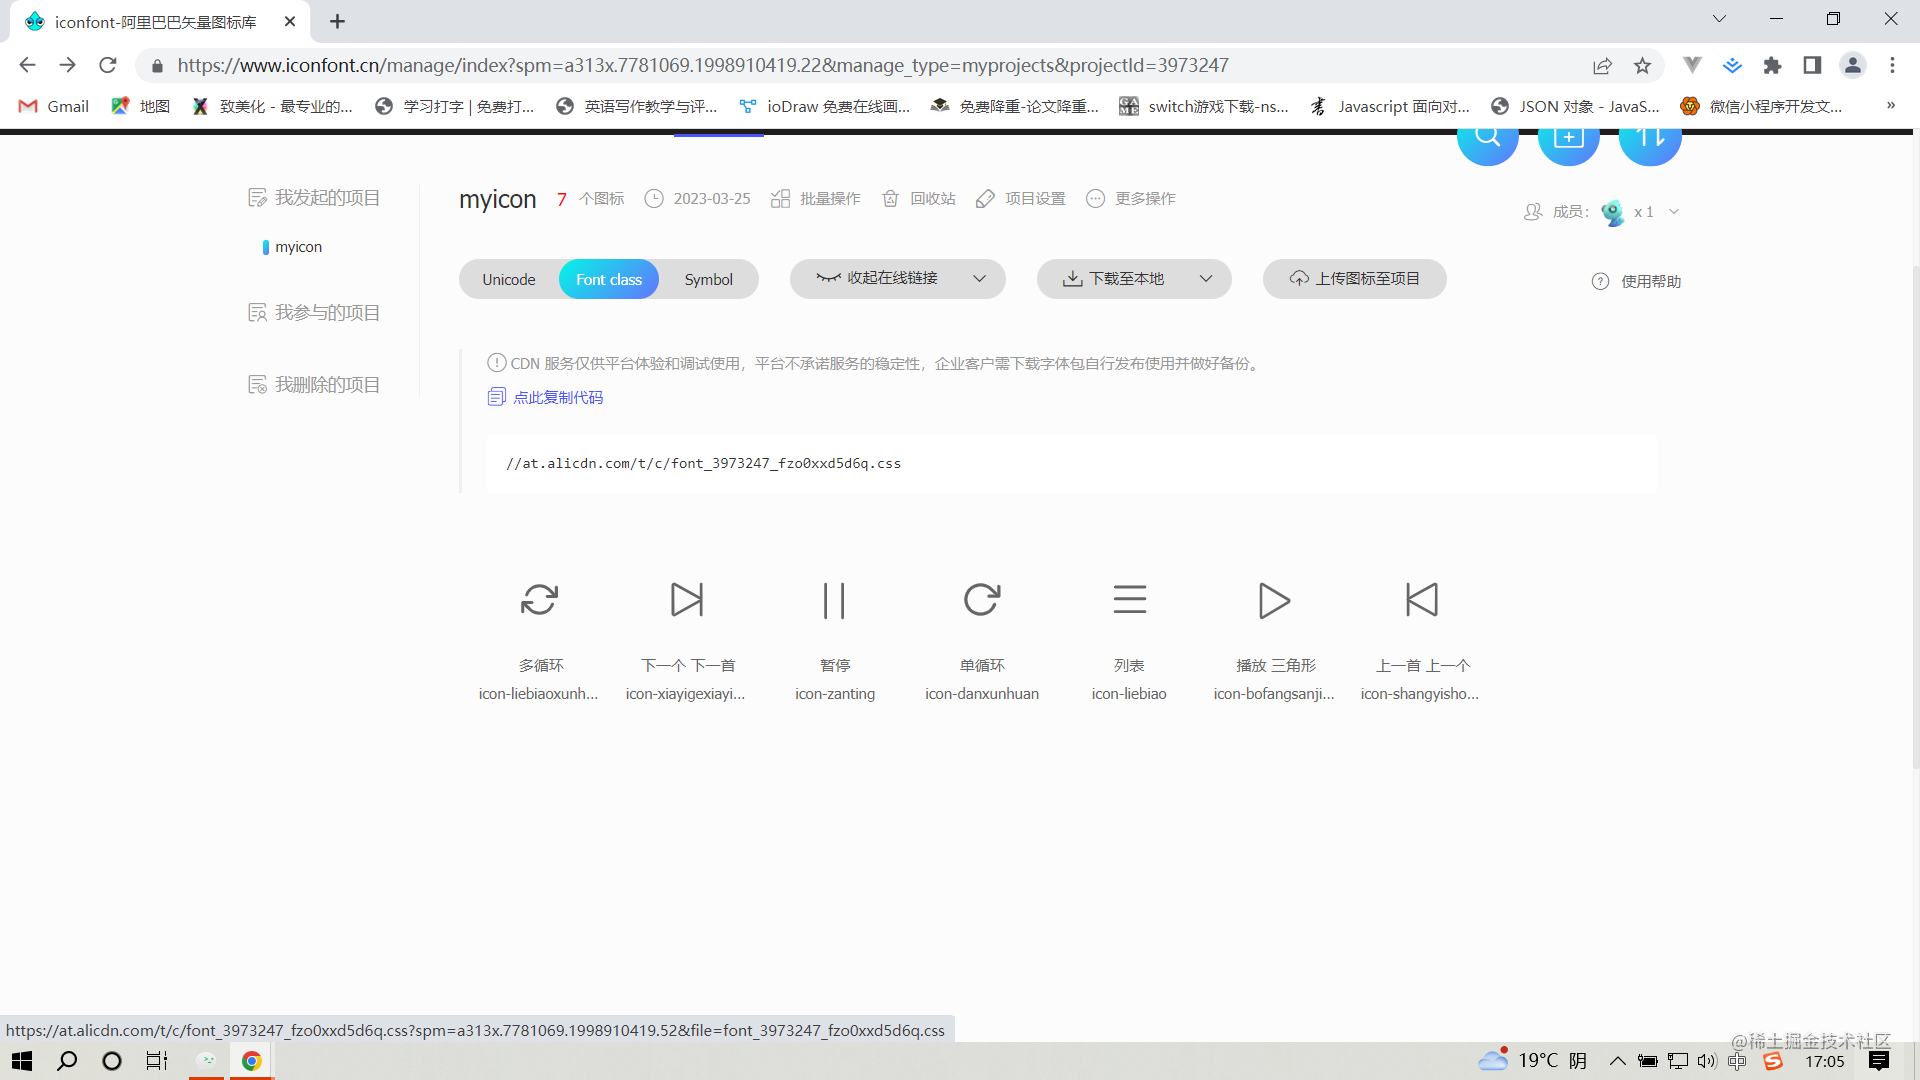
Task: Switch to Unicode mode
Action: tap(508, 280)
